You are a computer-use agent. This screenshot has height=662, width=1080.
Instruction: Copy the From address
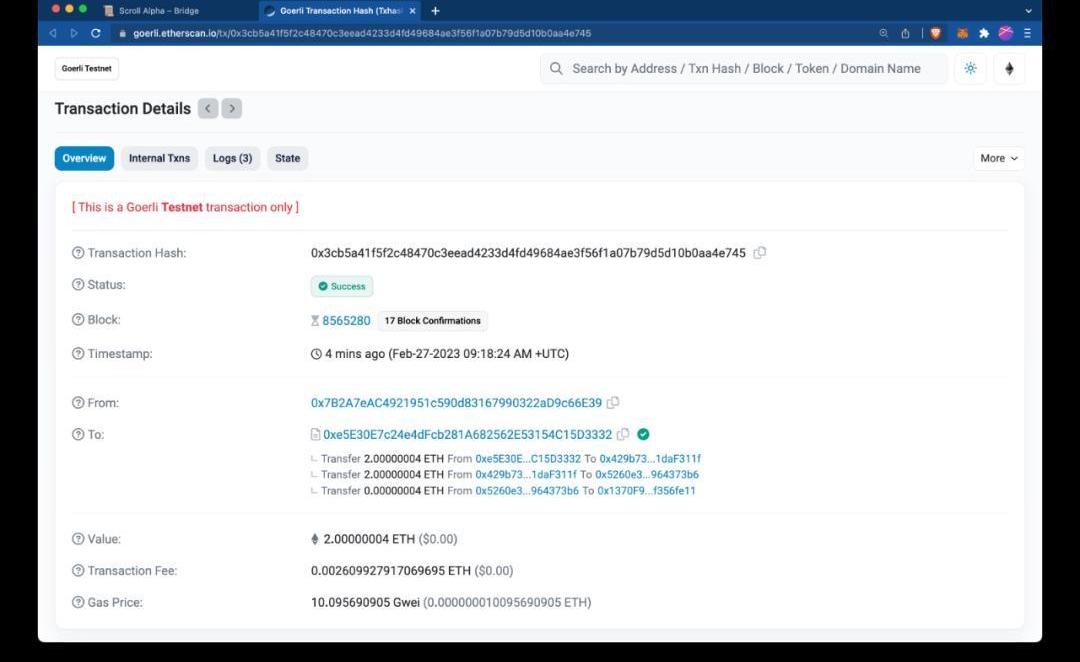coord(613,403)
